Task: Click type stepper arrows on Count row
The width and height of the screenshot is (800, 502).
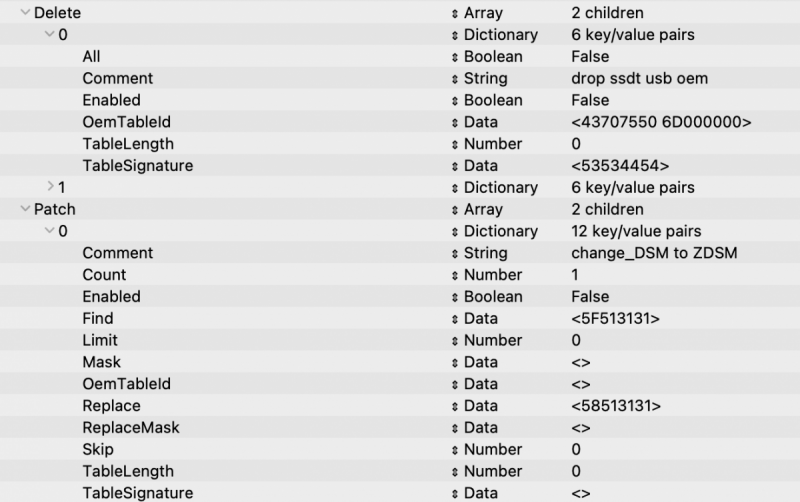Action: point(454,275)
